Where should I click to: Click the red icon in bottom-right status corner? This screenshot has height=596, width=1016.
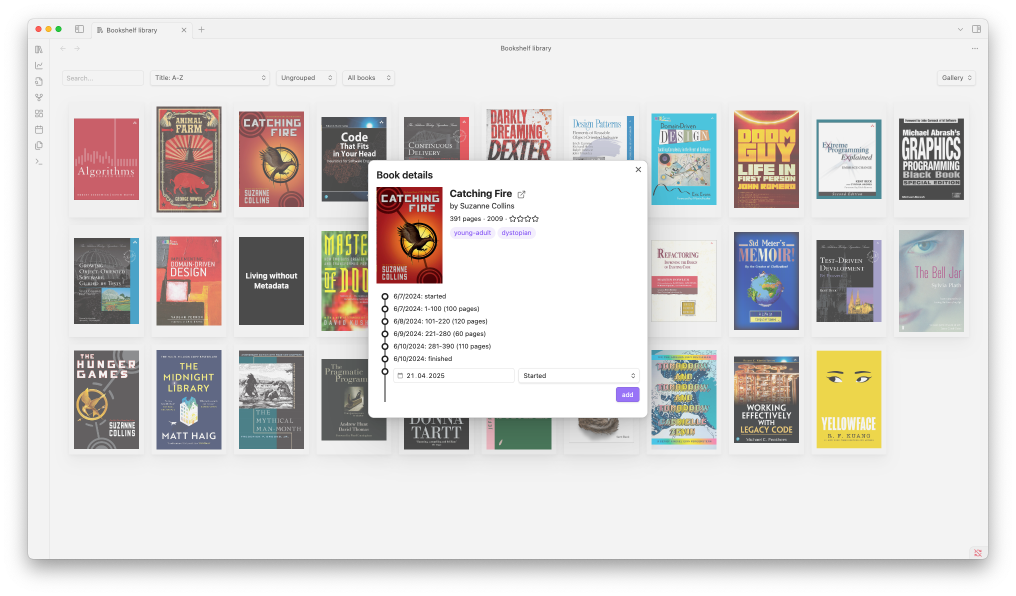tap(978, 553)
